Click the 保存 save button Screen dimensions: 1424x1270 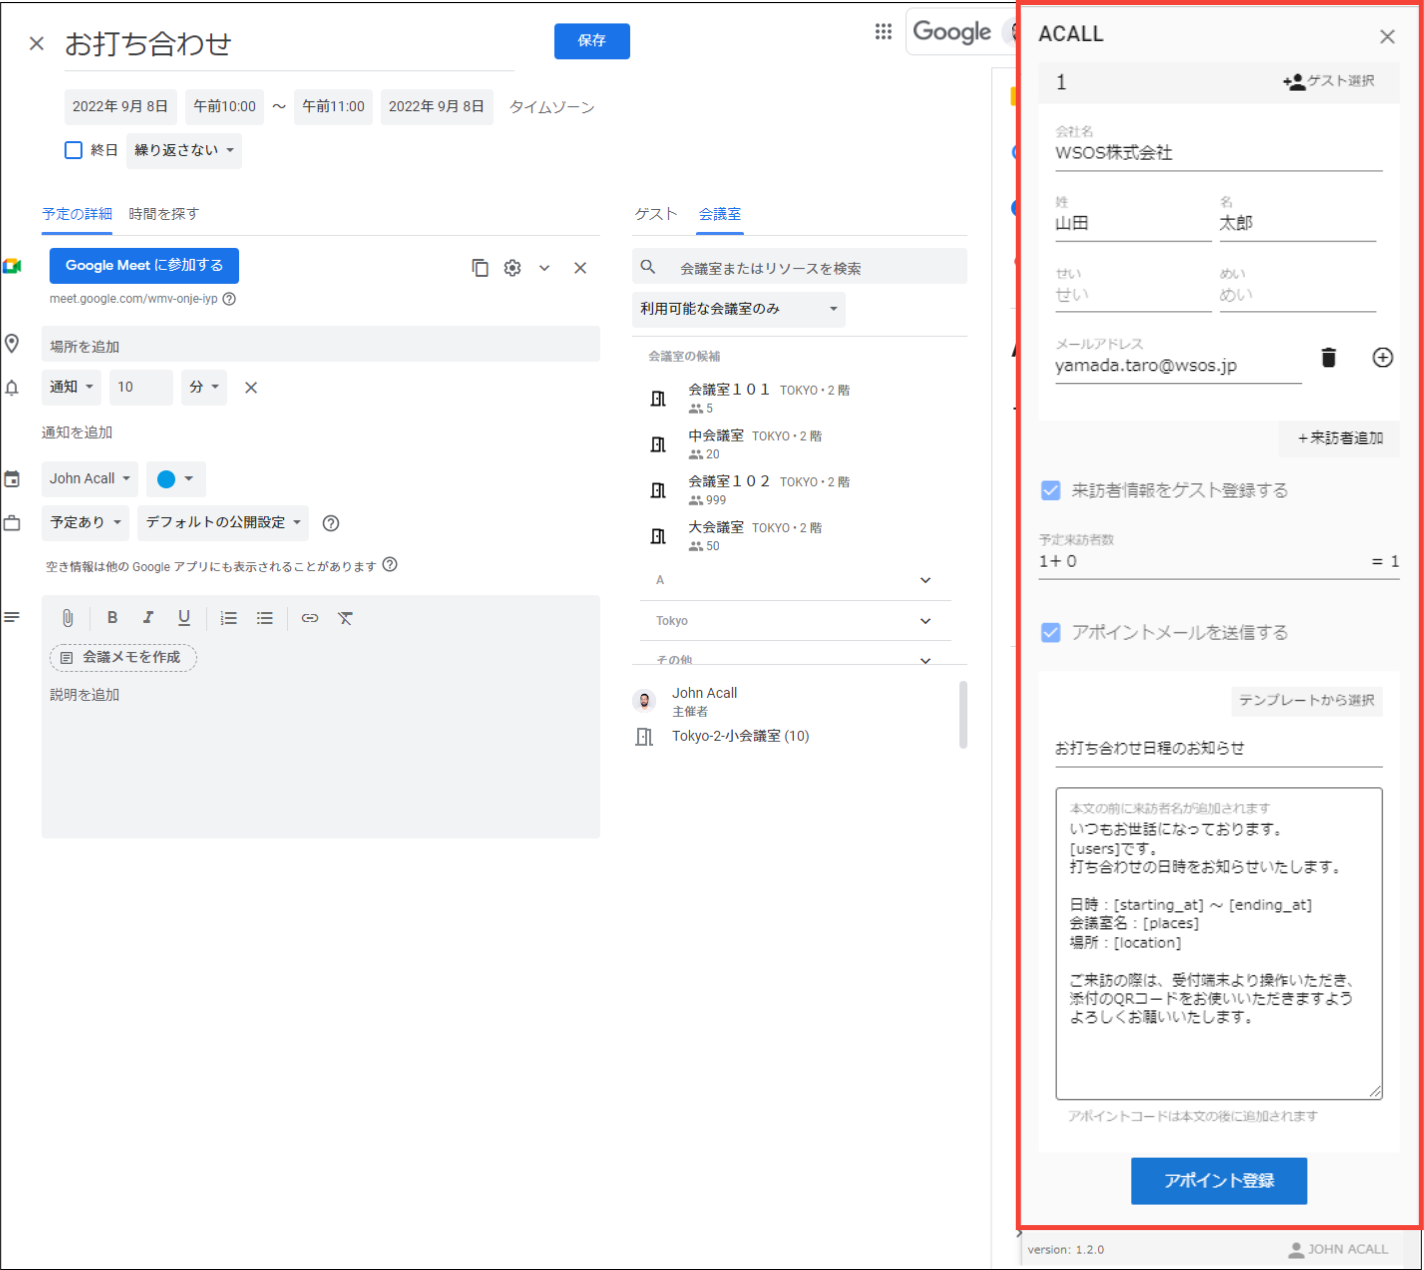pyautogui.click(x=592, y=41)
